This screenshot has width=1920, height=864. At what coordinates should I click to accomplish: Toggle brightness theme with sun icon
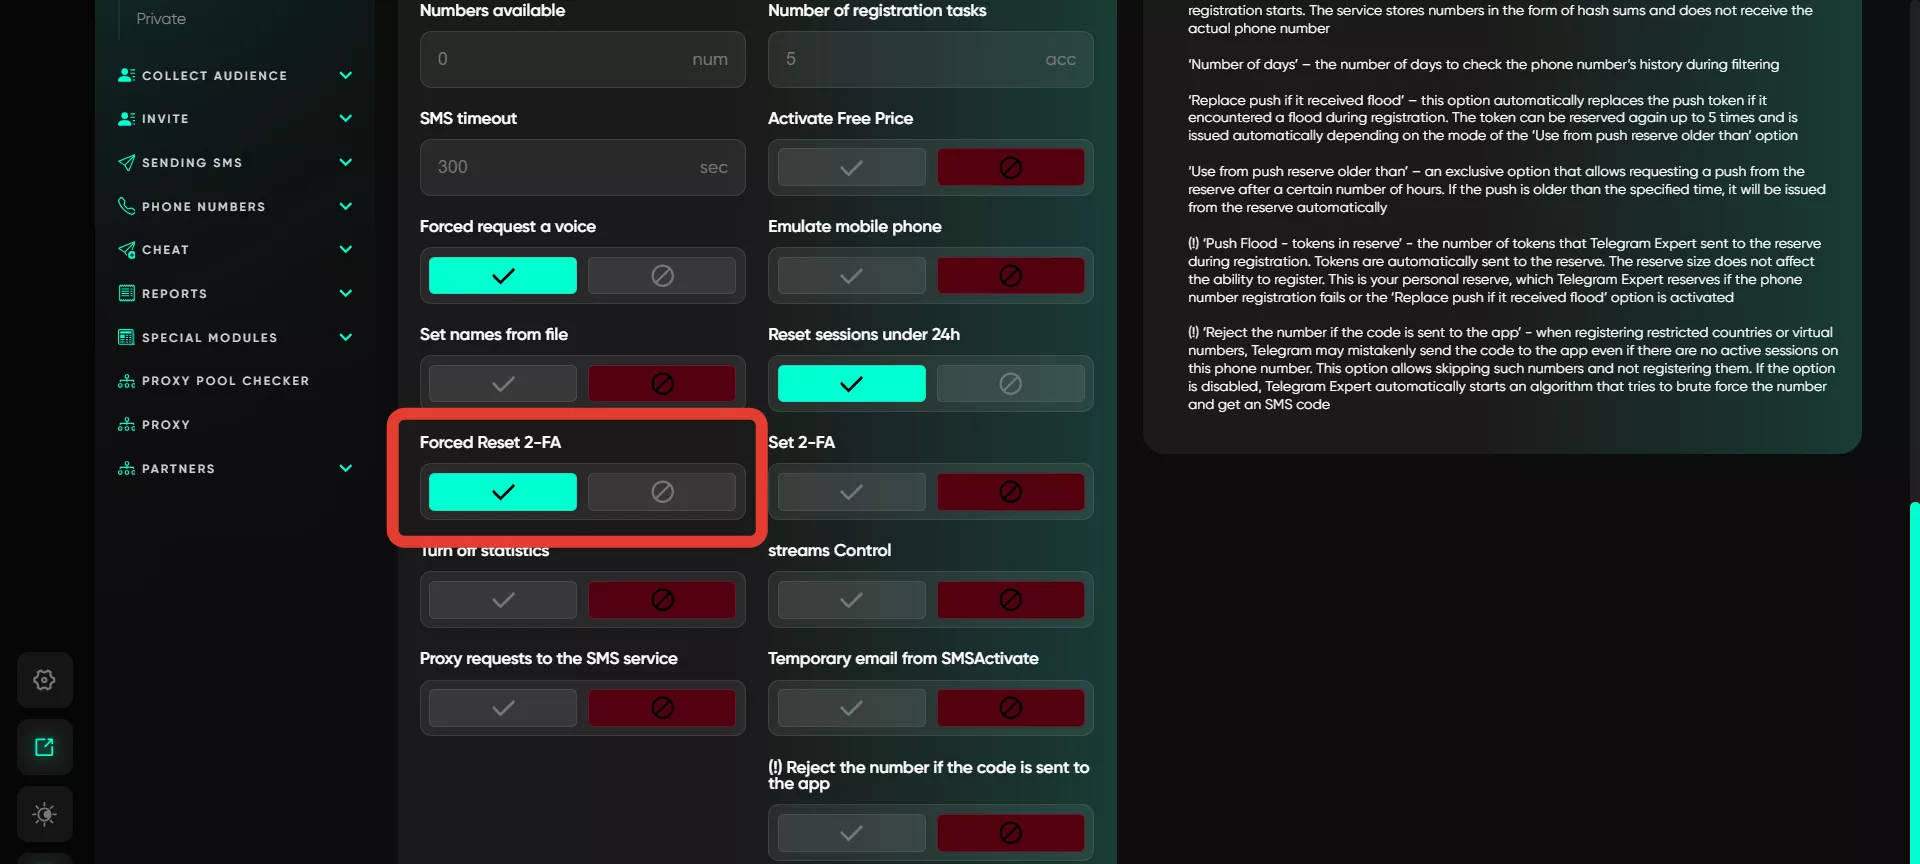(x=45, y=814)
